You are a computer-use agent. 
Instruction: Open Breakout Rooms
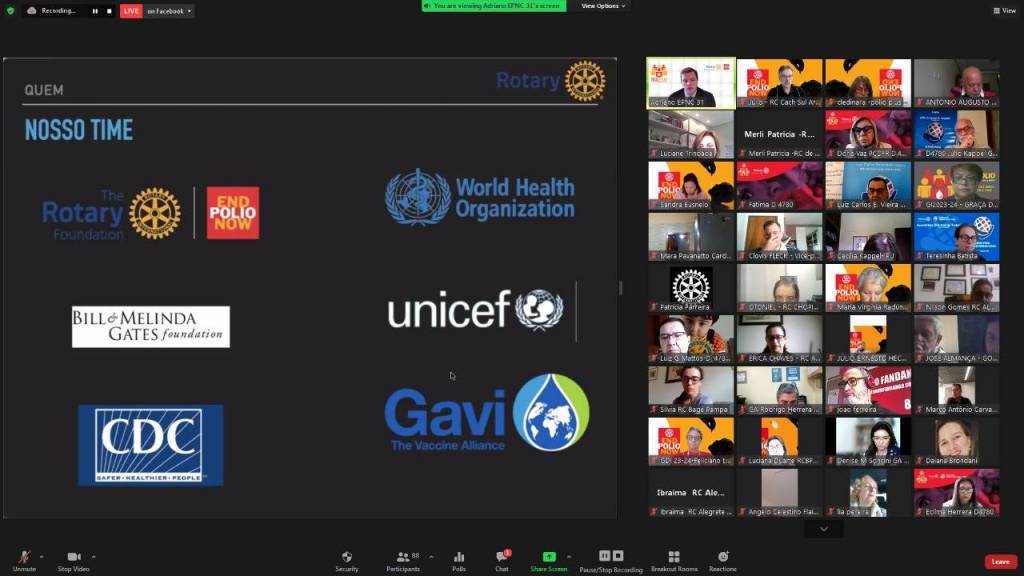click(673, 559)
